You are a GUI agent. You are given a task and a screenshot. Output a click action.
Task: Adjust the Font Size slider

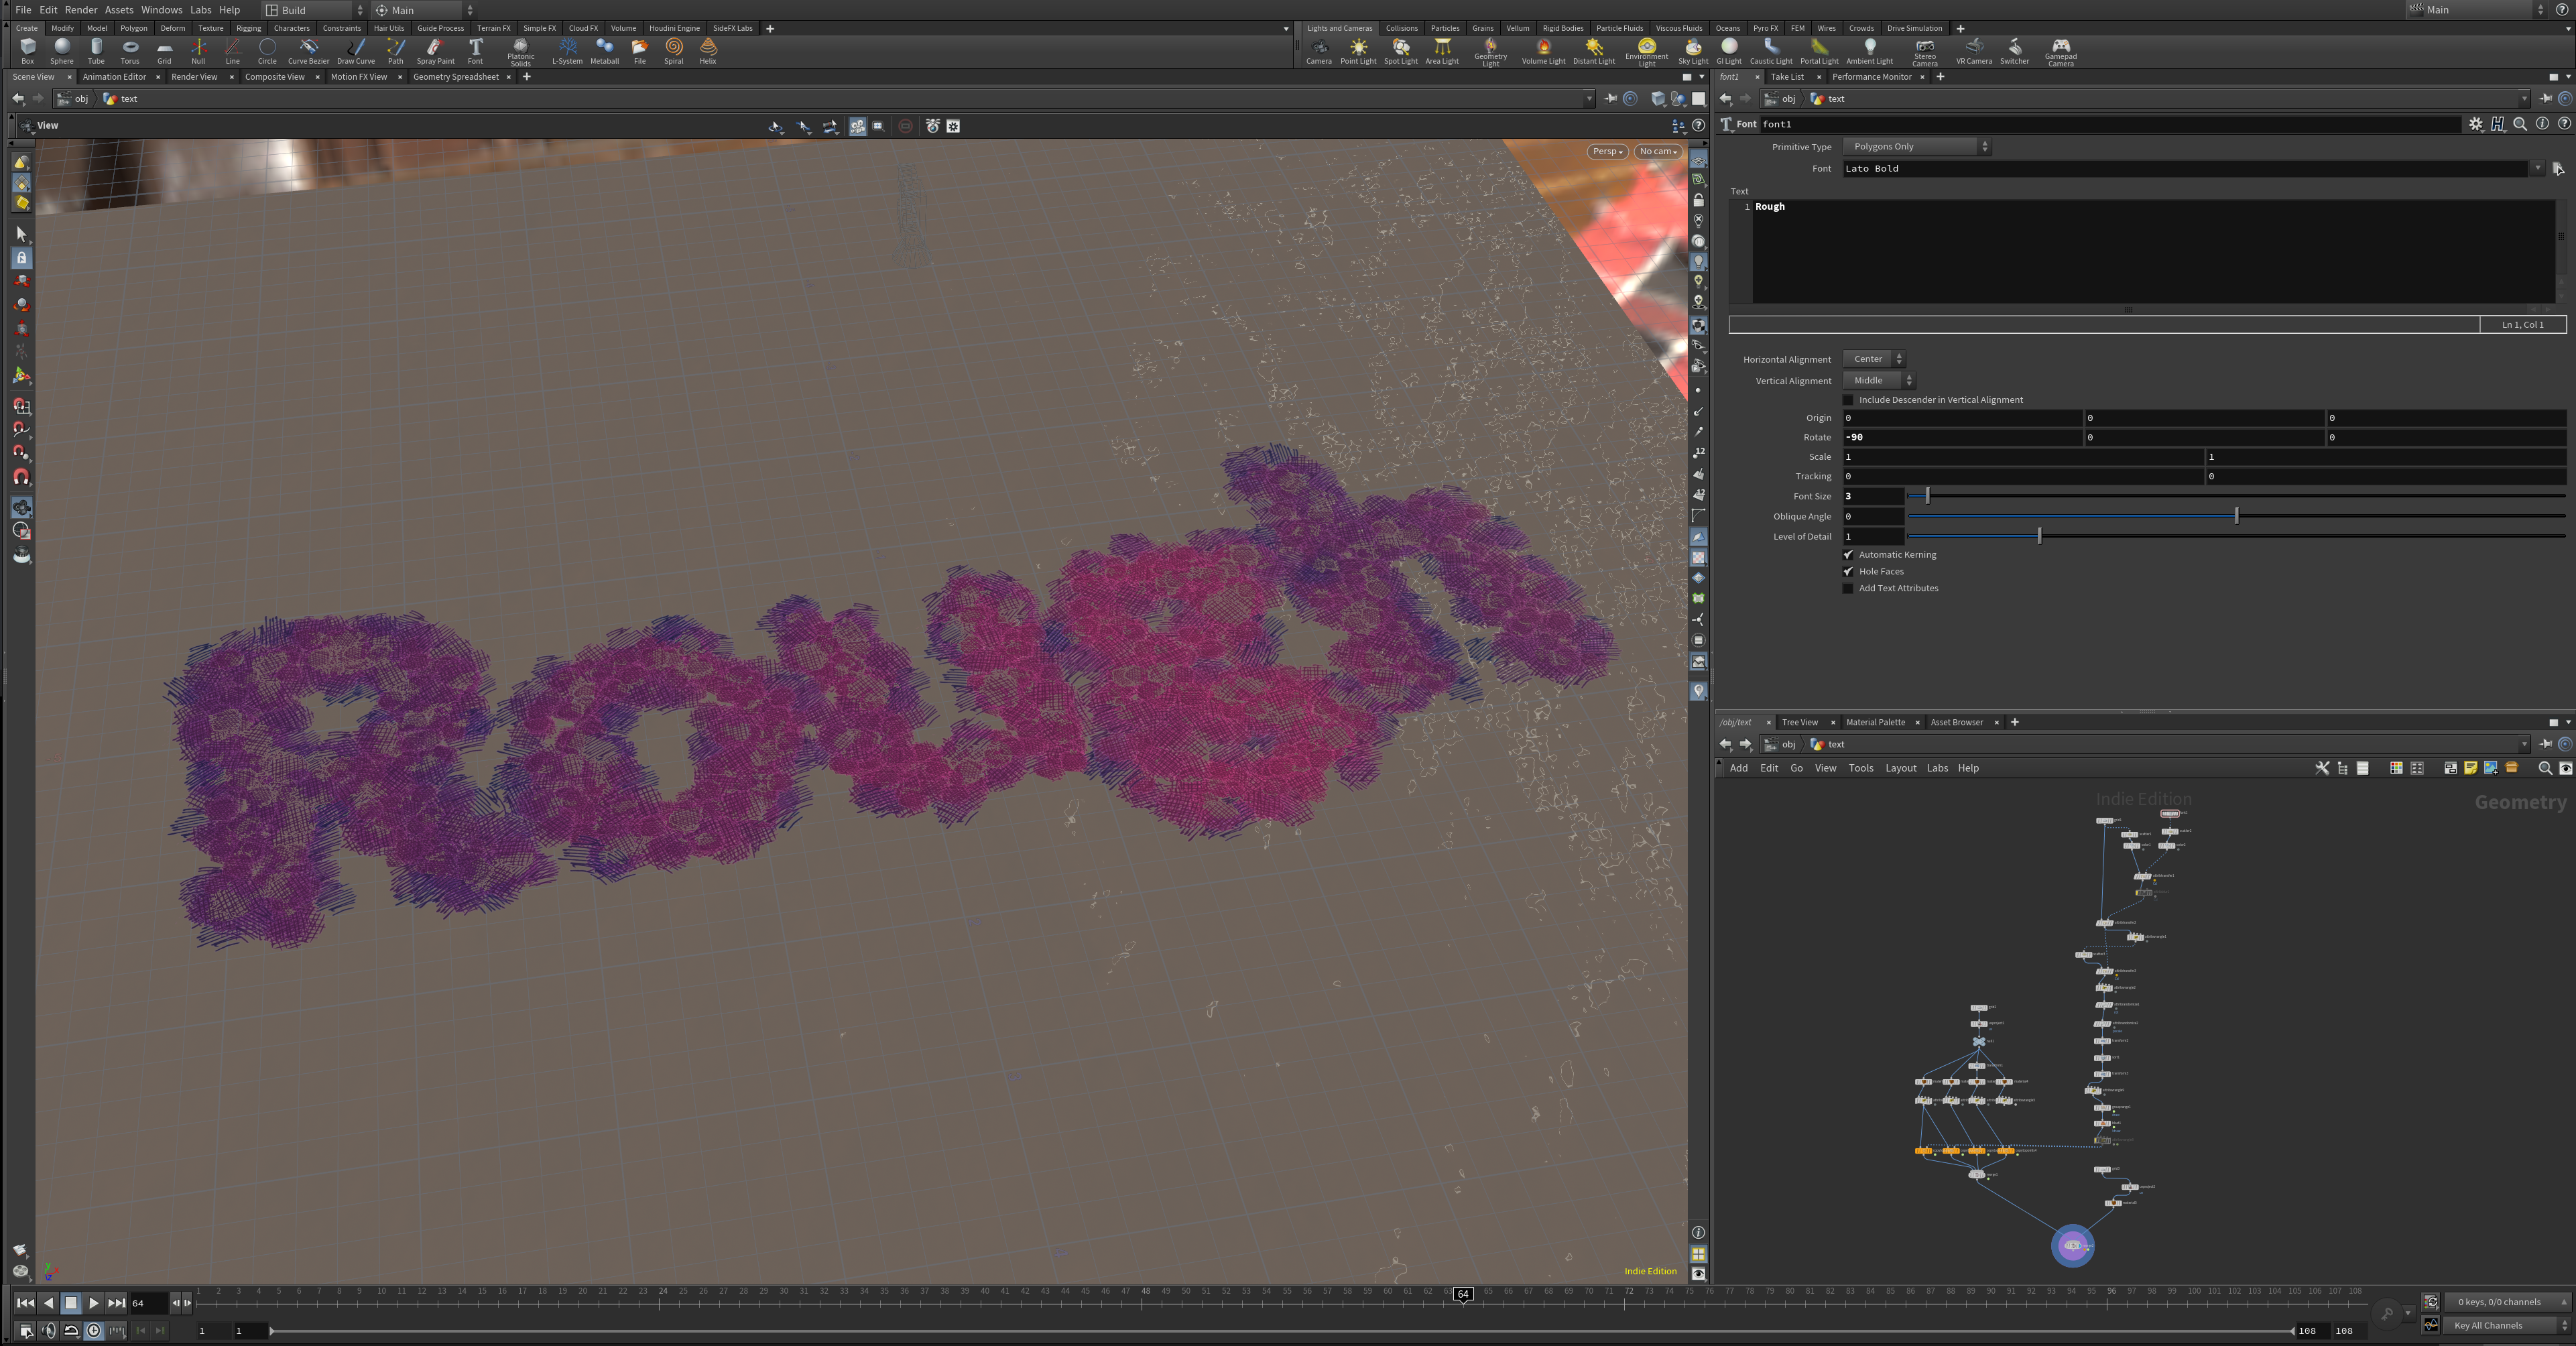2237,497
